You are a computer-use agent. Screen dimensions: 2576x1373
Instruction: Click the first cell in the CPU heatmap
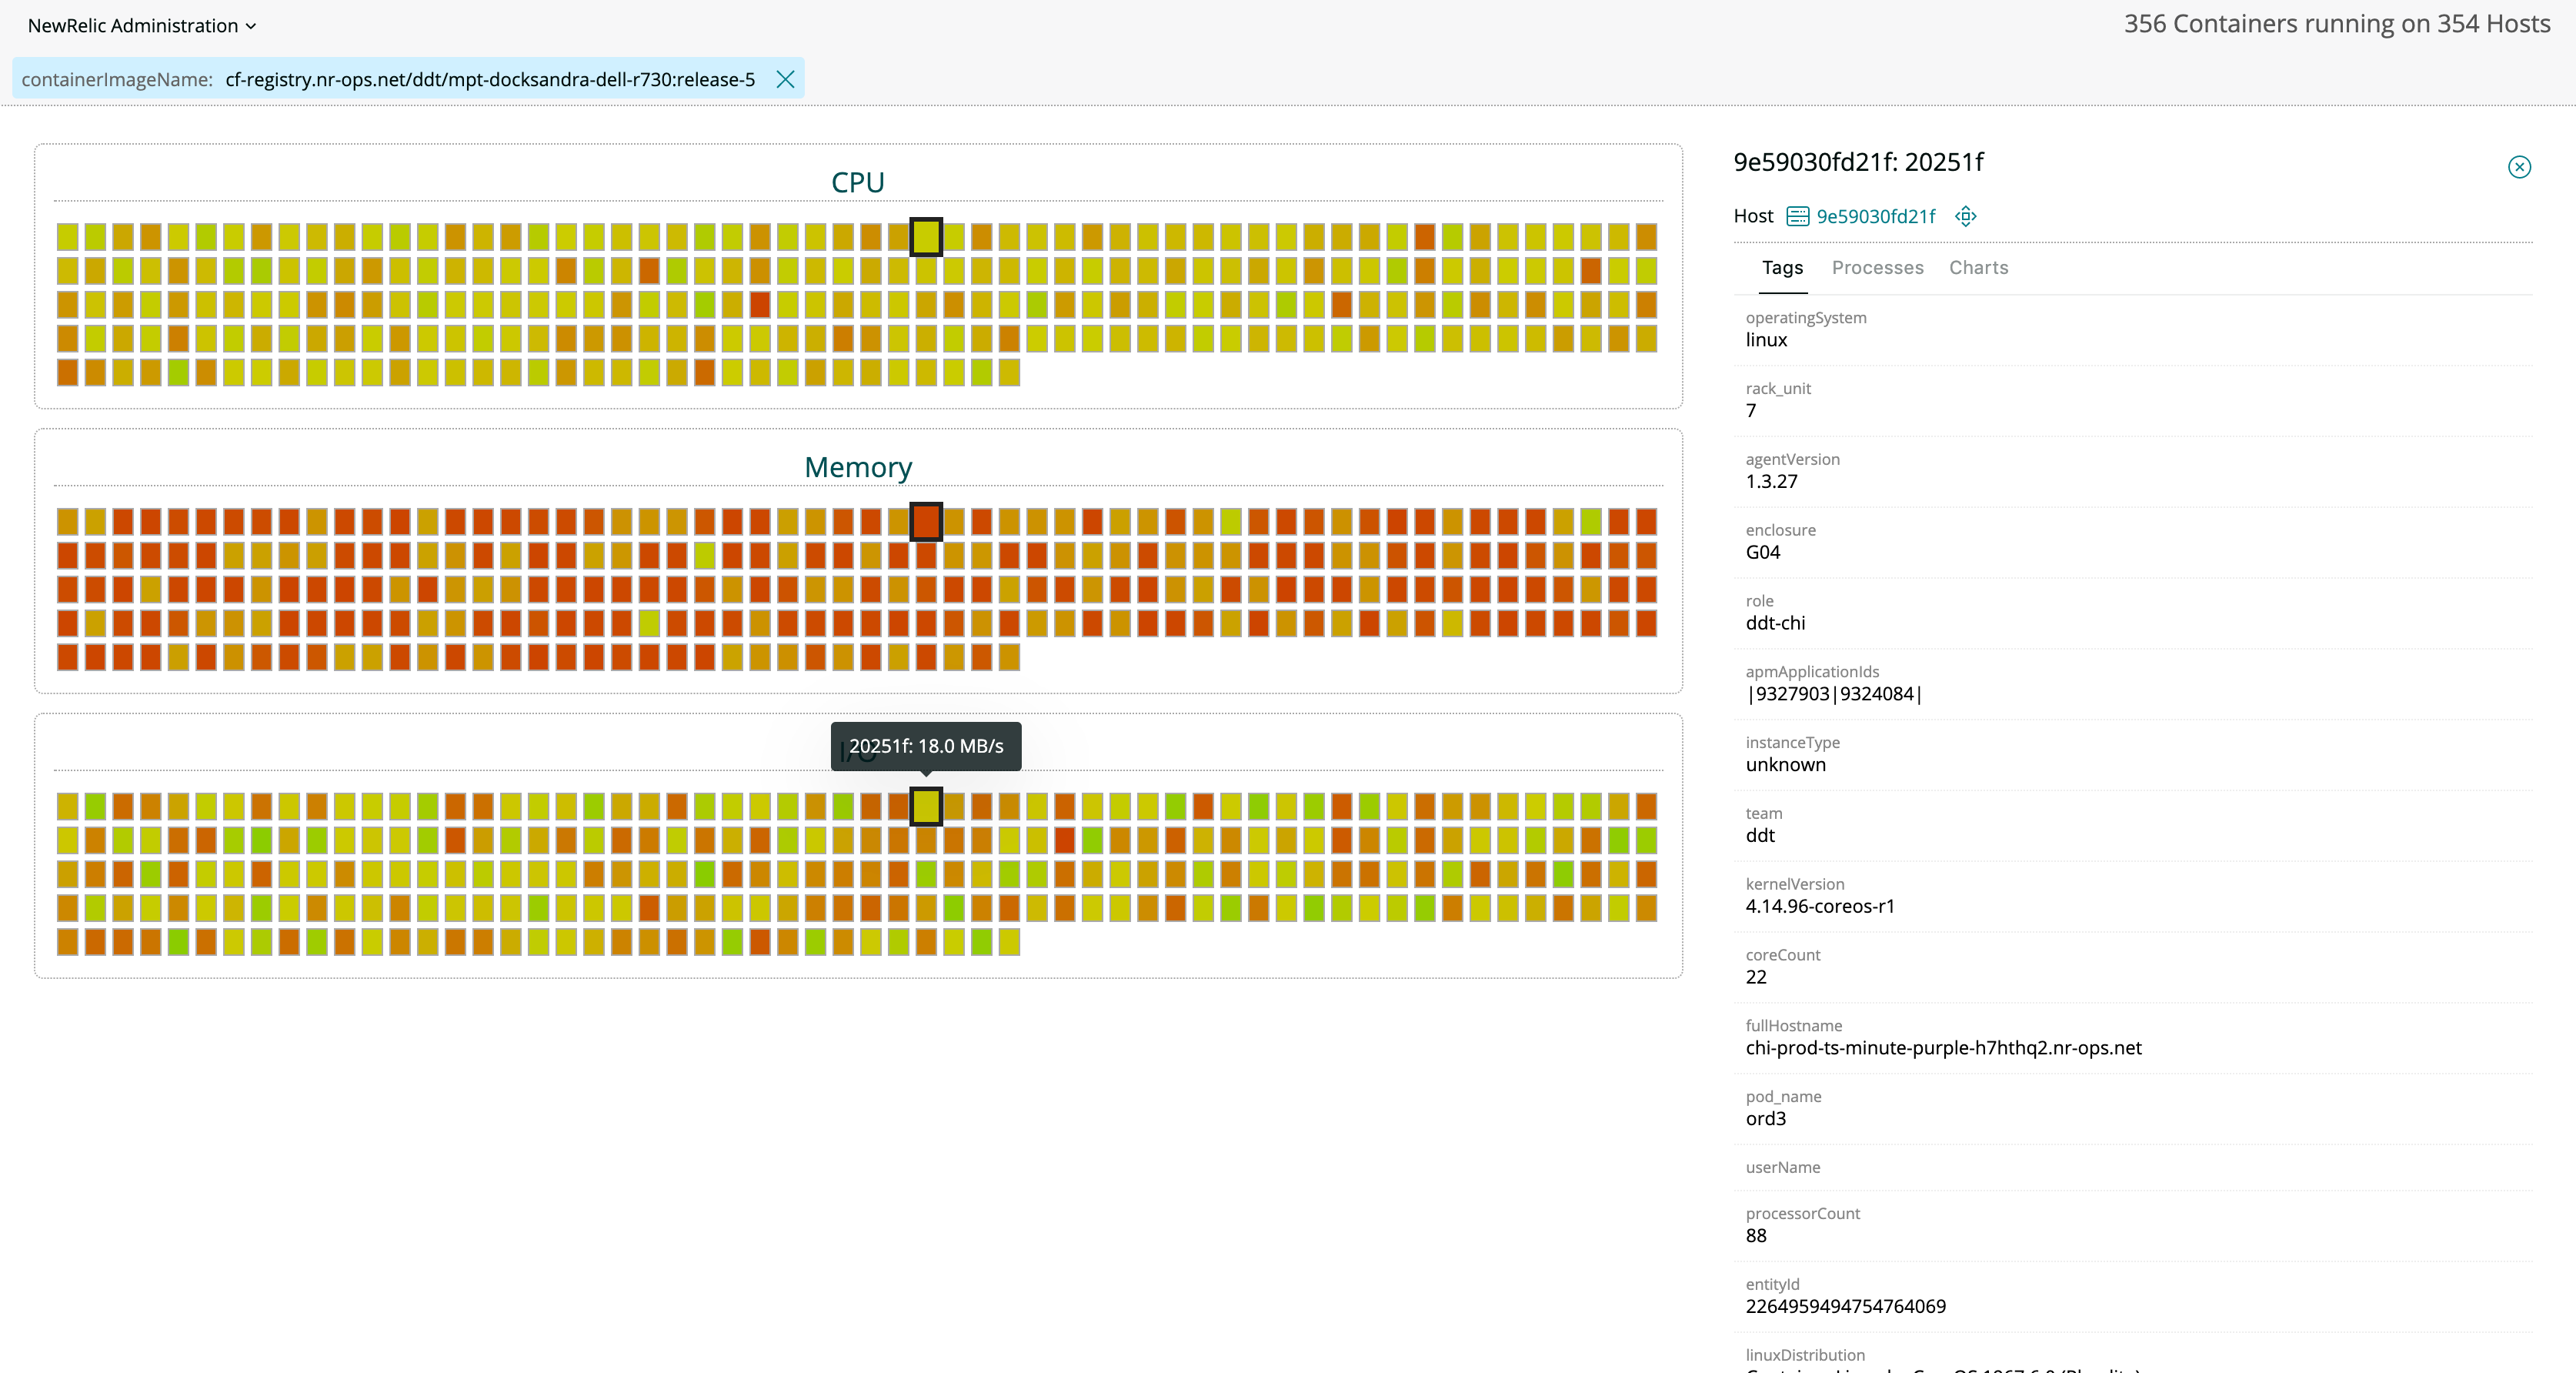click(x=67, y=237)
